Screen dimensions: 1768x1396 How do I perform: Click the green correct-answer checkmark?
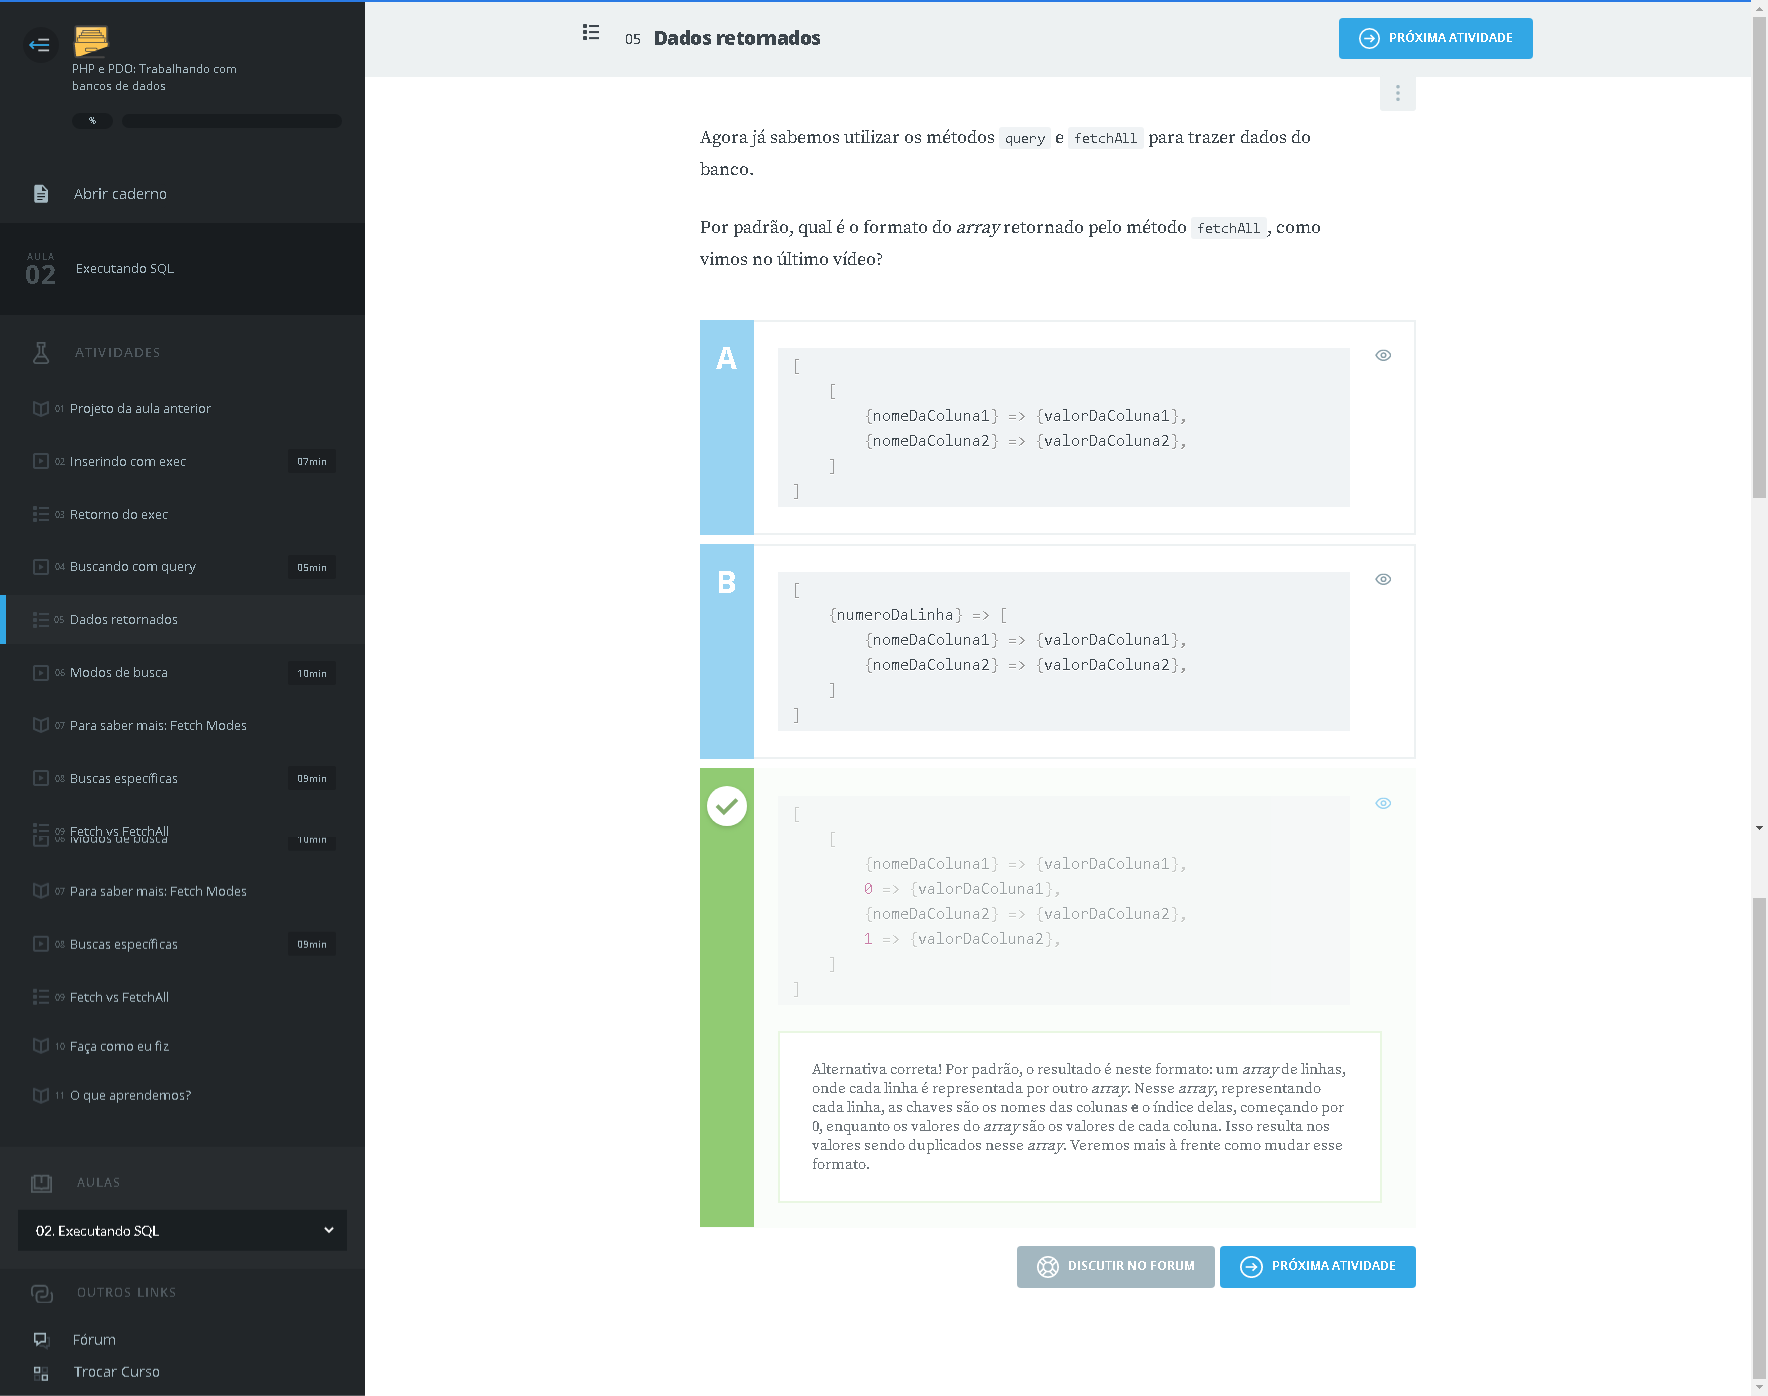727,806
